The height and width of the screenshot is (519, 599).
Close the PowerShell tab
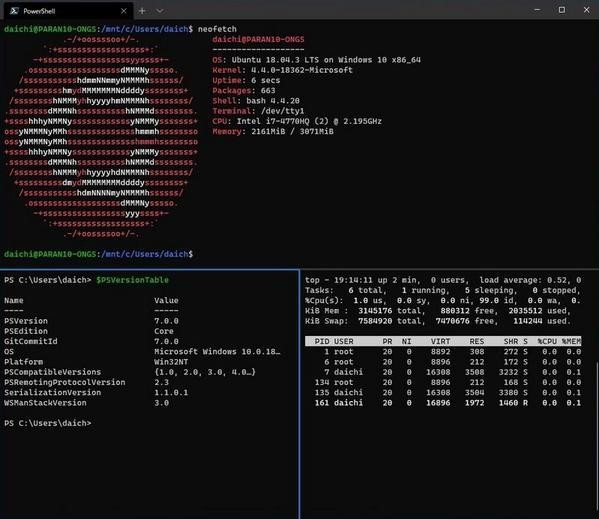(123, 11)
